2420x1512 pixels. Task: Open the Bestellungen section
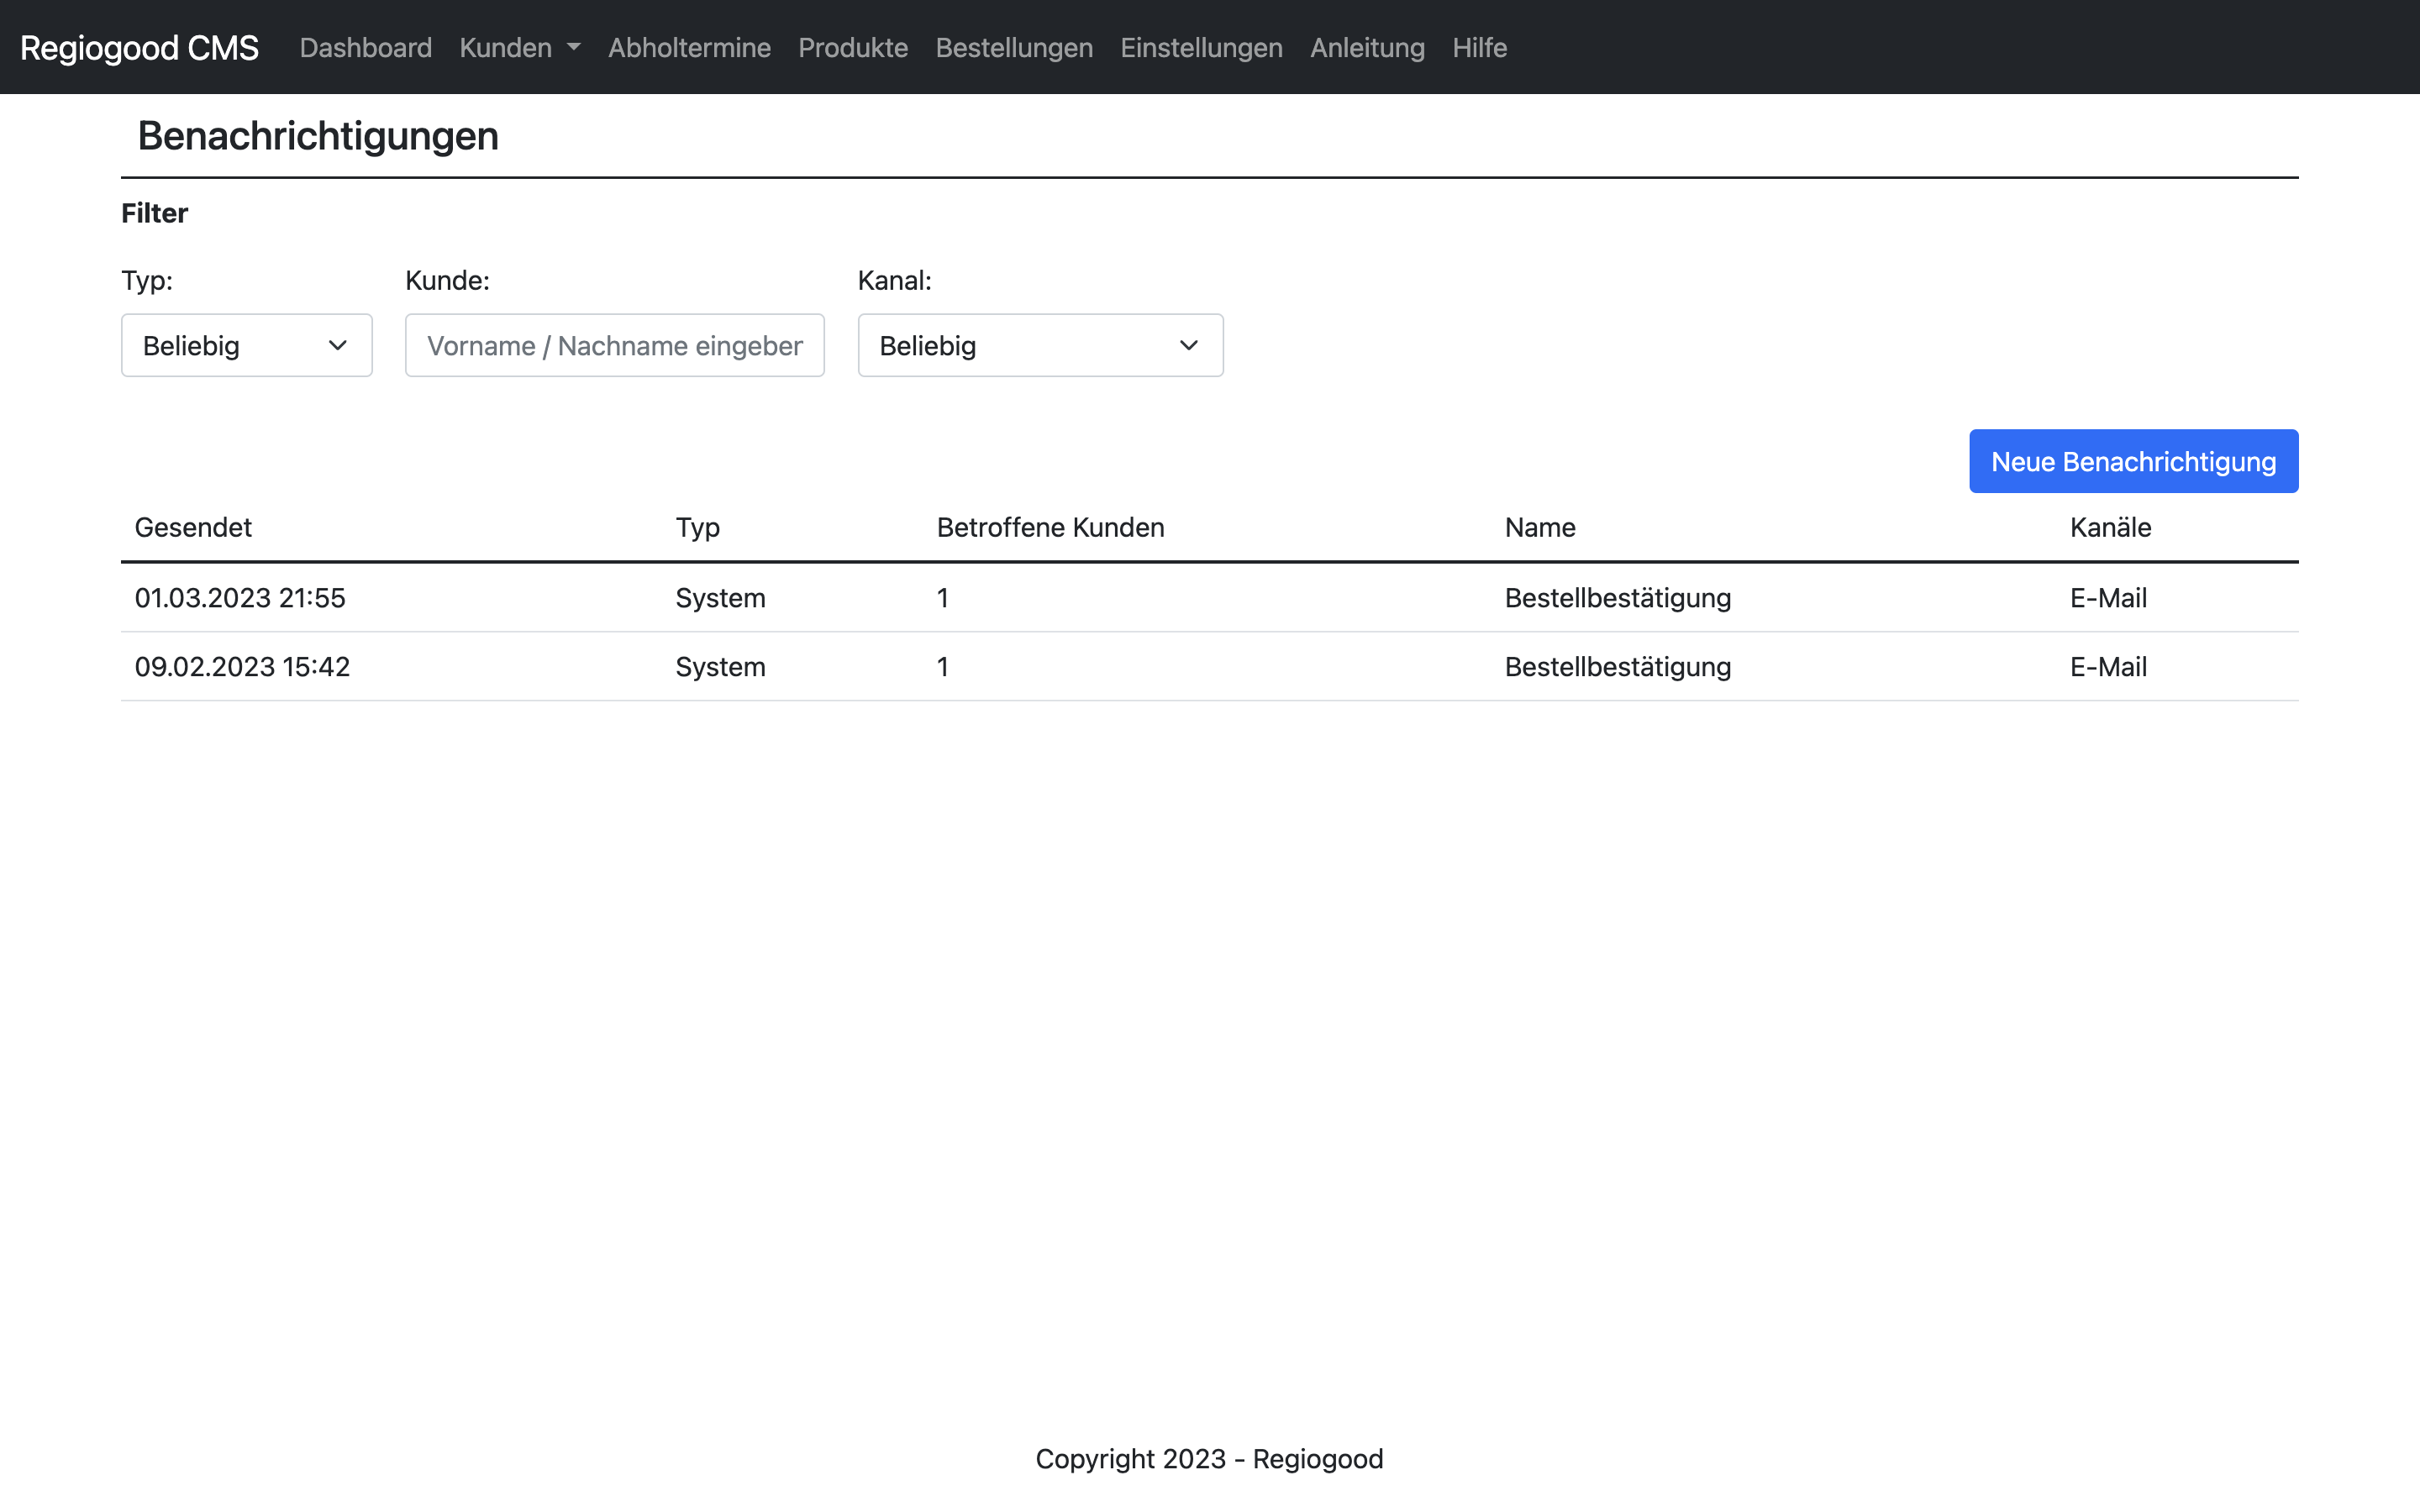point(1013,47)
